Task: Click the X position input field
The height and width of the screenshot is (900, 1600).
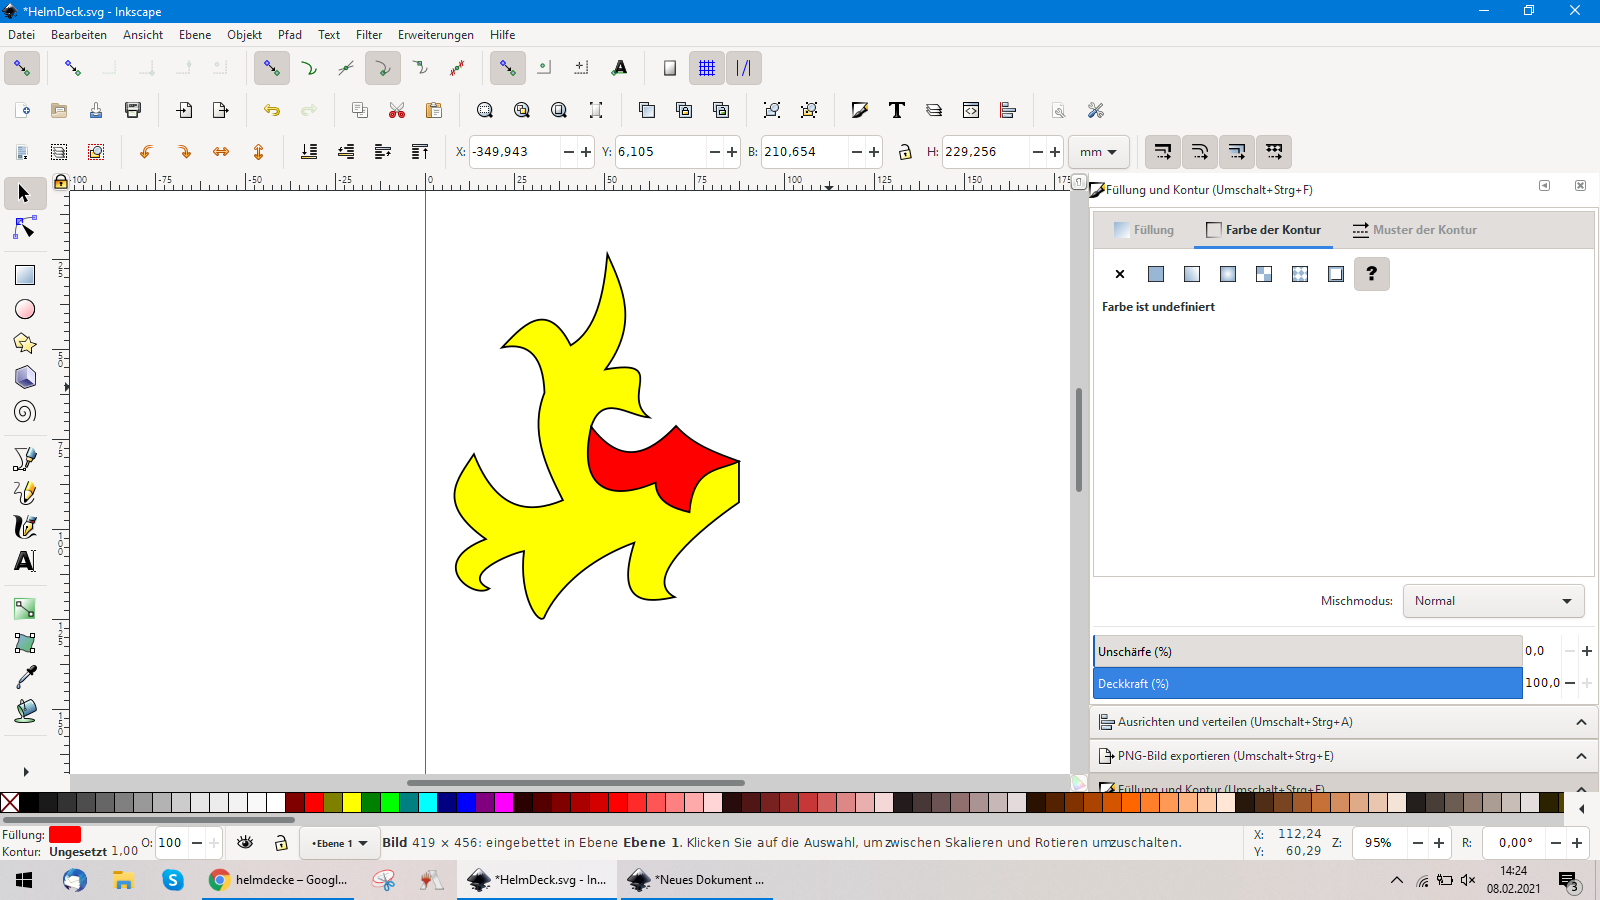Action: coord(515,152)
